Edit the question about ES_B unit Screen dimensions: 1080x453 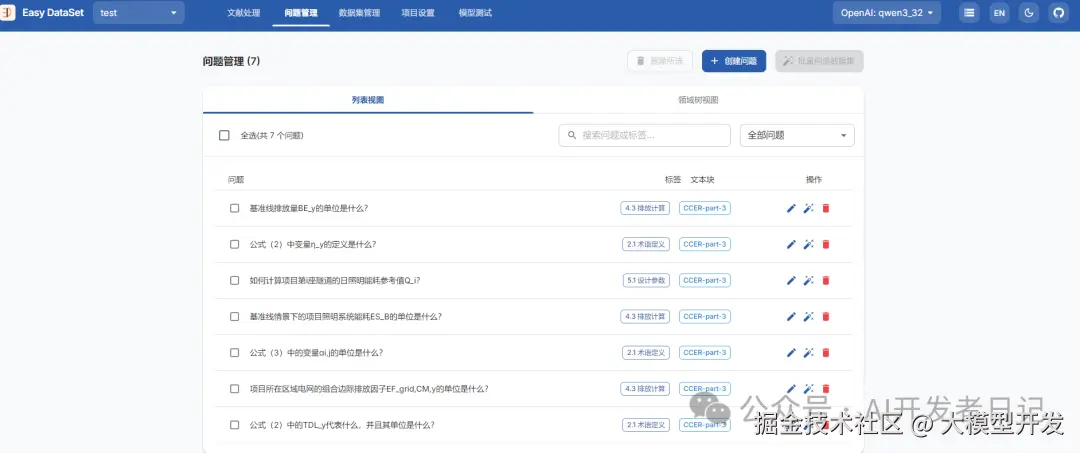791,316
